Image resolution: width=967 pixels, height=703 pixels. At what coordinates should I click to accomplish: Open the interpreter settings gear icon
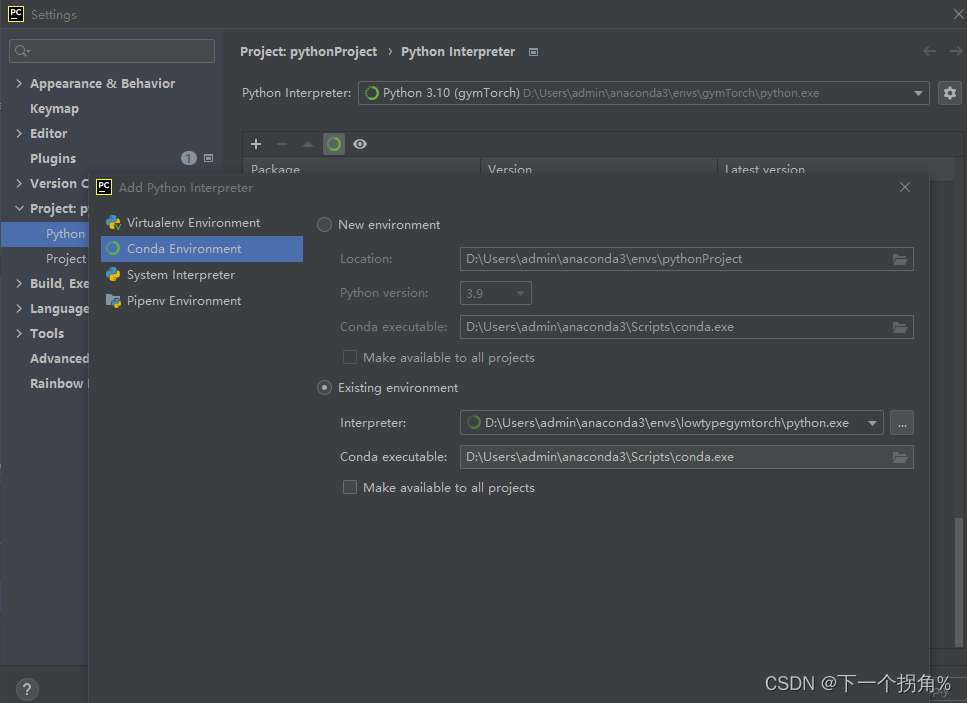point(950,93)
